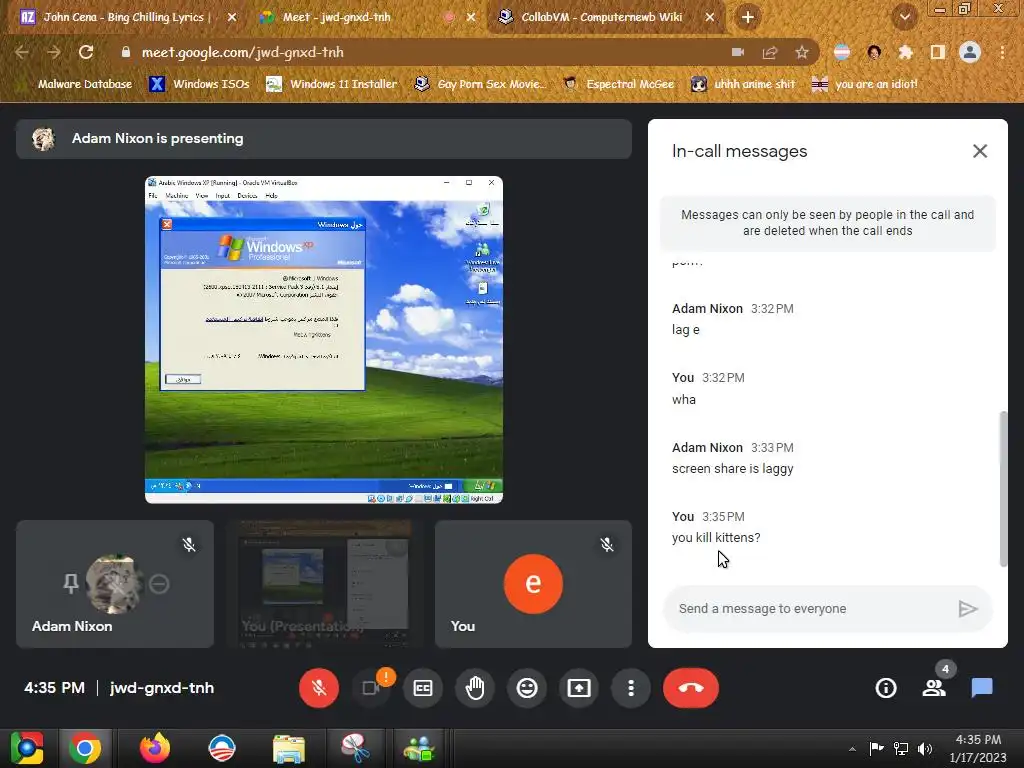Switch to CollabVM Computernewb Wiki tab

point(602,17)
